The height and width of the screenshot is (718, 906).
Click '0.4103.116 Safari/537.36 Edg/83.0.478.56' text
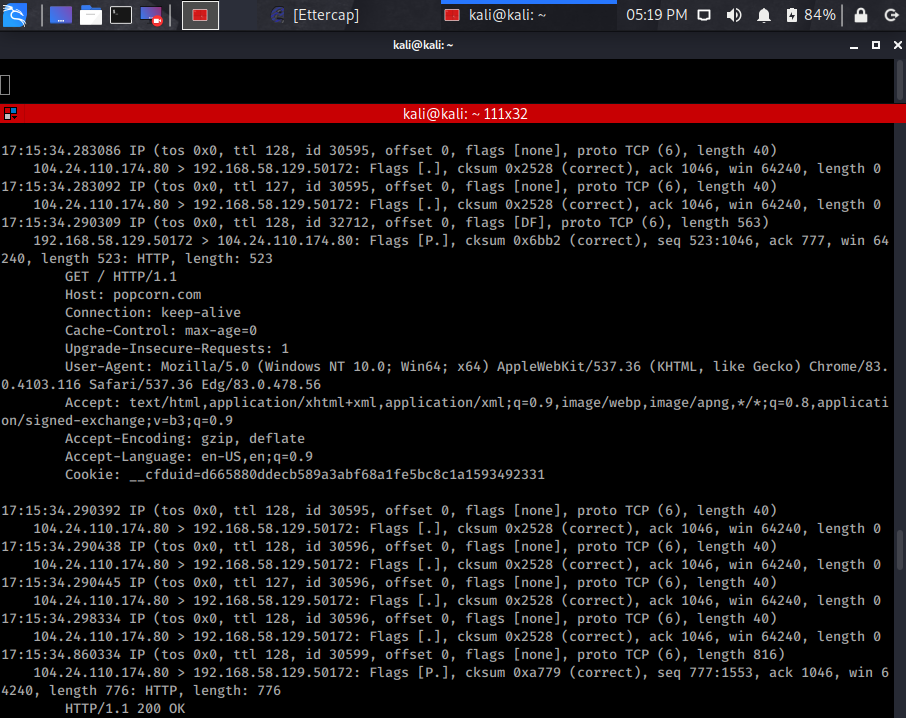tap(161, 384)
